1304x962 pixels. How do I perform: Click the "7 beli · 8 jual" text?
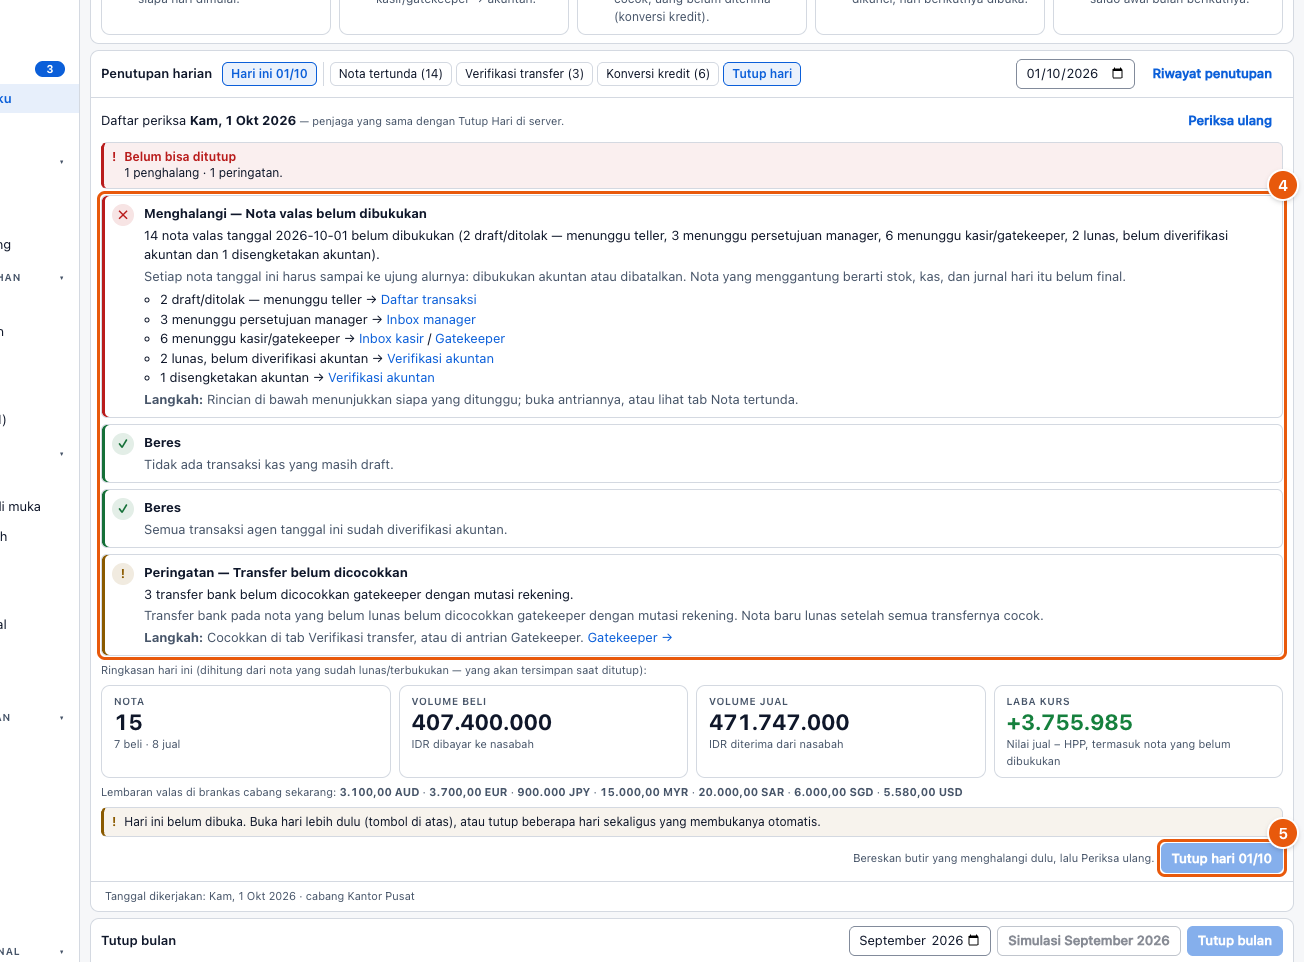tap(147, 745)
